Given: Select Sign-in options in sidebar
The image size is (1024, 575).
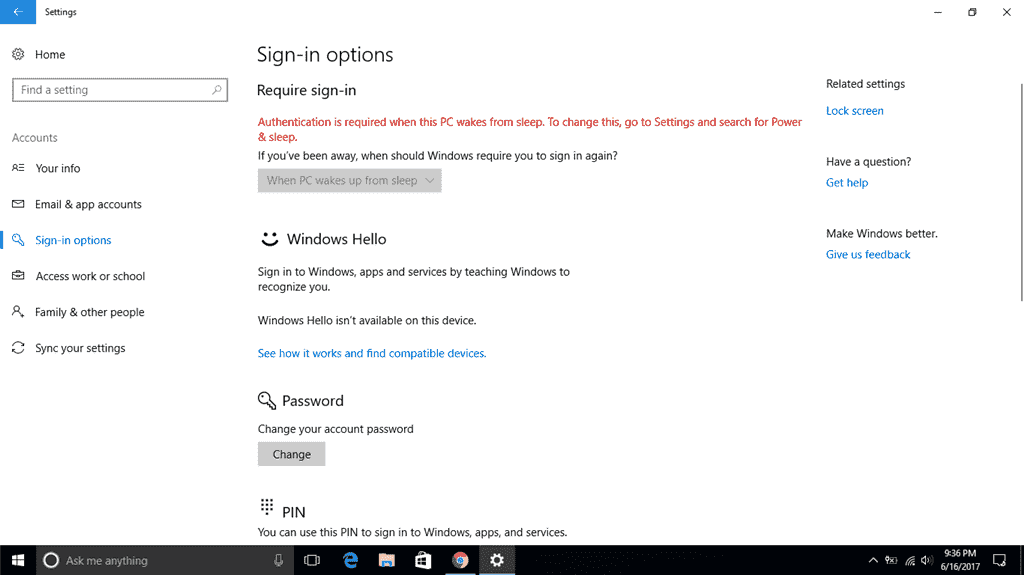Looking at the screenshot, I should (73, 240).
